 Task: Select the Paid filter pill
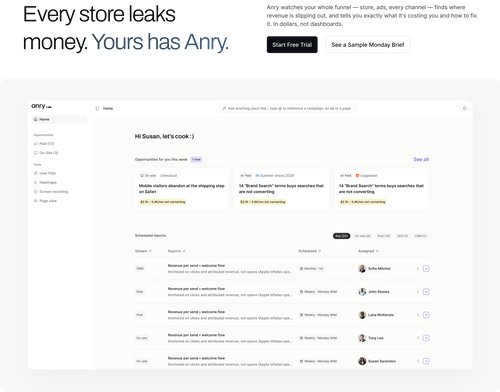[x=383, y=236]
